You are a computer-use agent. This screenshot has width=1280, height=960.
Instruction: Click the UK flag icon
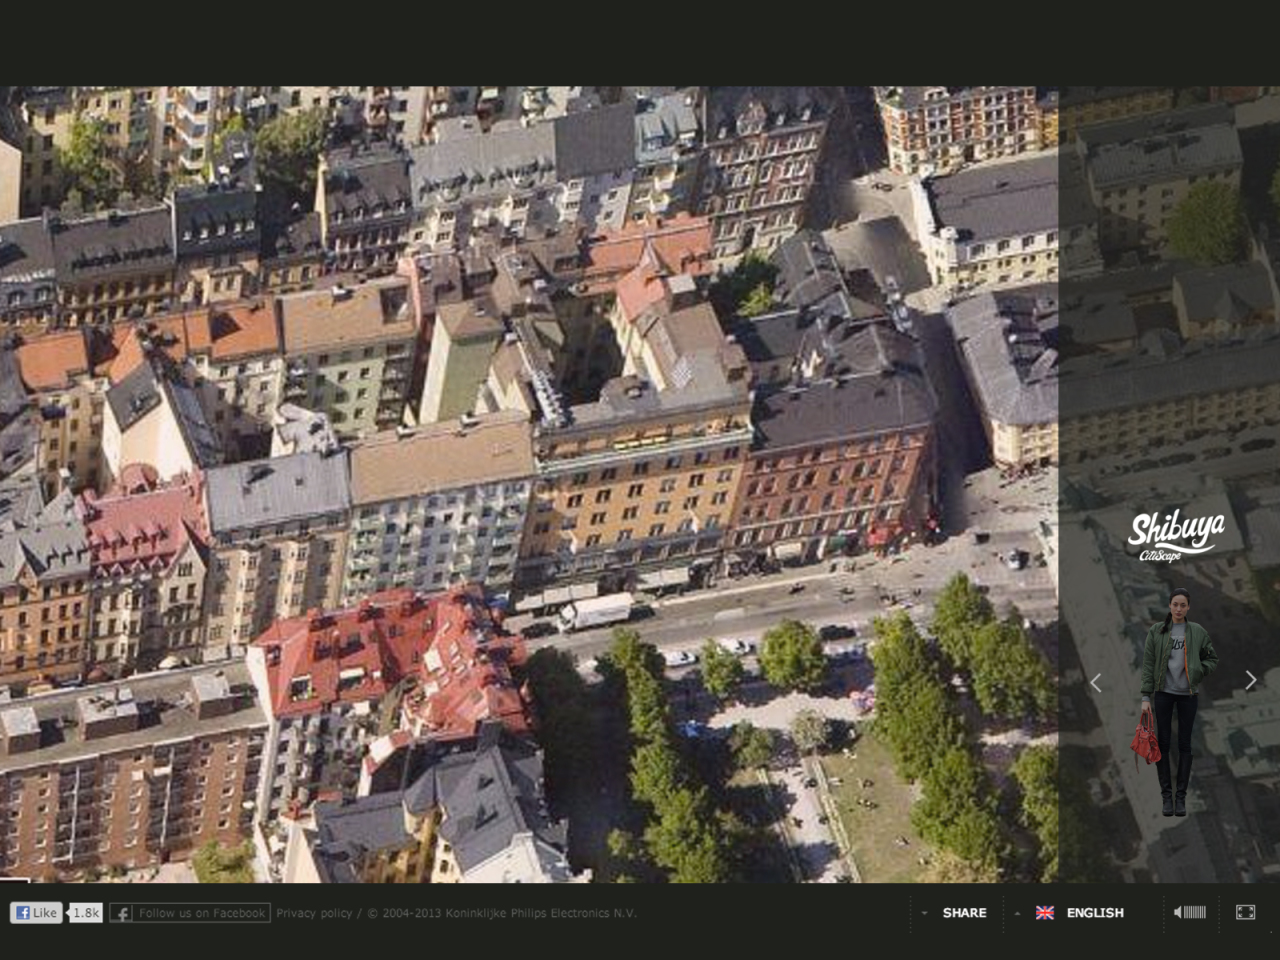[x=1045, y=912]
